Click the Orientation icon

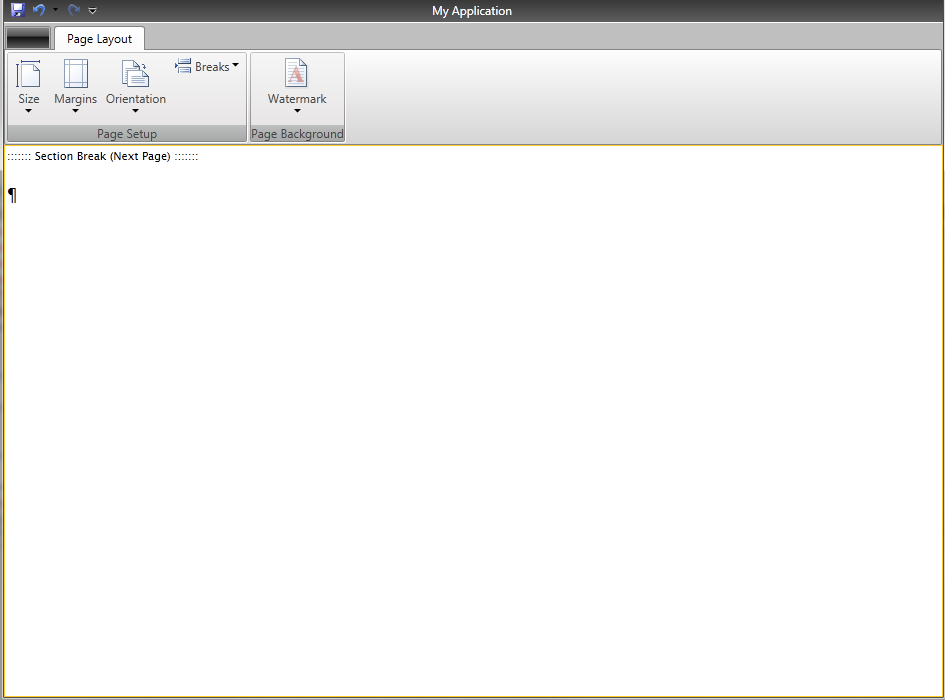136,74
